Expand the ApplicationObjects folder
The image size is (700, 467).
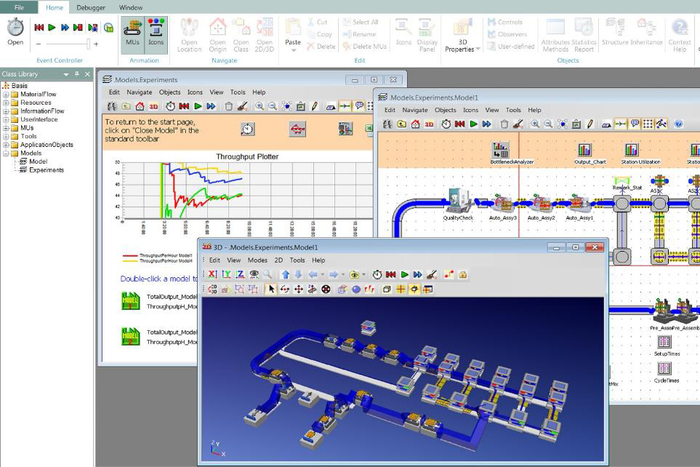(6, 145)
